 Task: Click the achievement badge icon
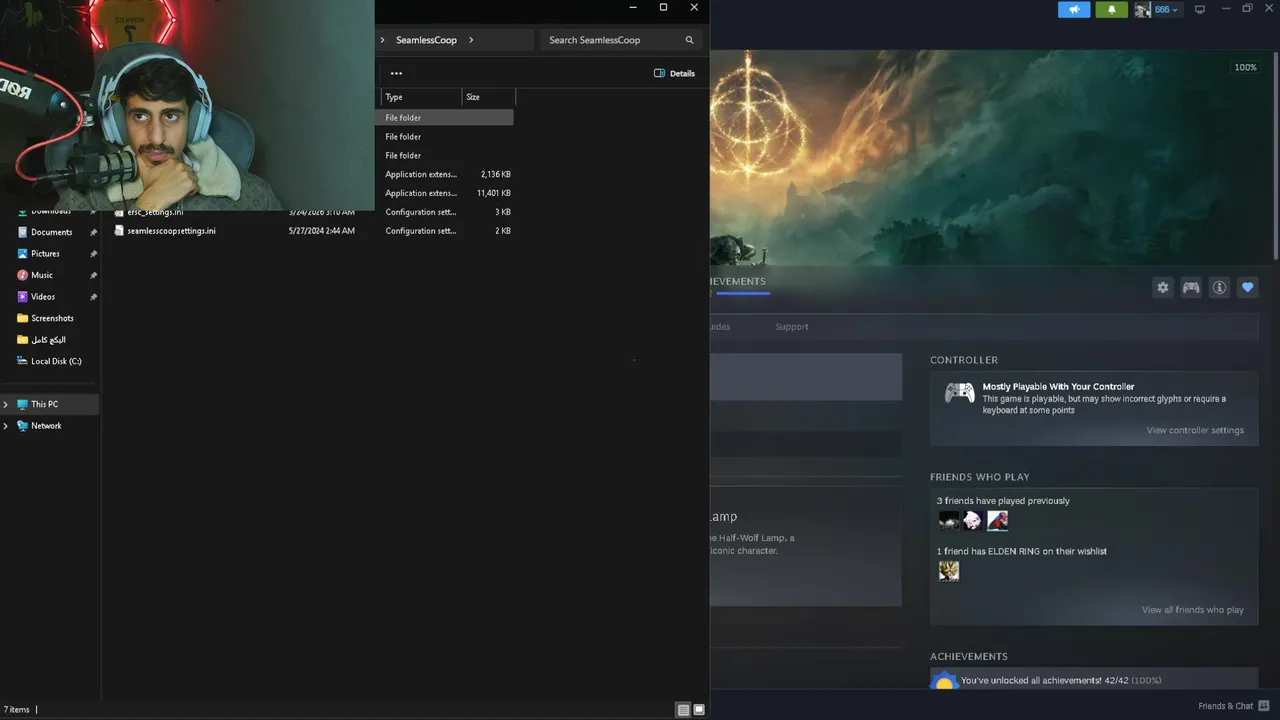[x=944, y=682]
